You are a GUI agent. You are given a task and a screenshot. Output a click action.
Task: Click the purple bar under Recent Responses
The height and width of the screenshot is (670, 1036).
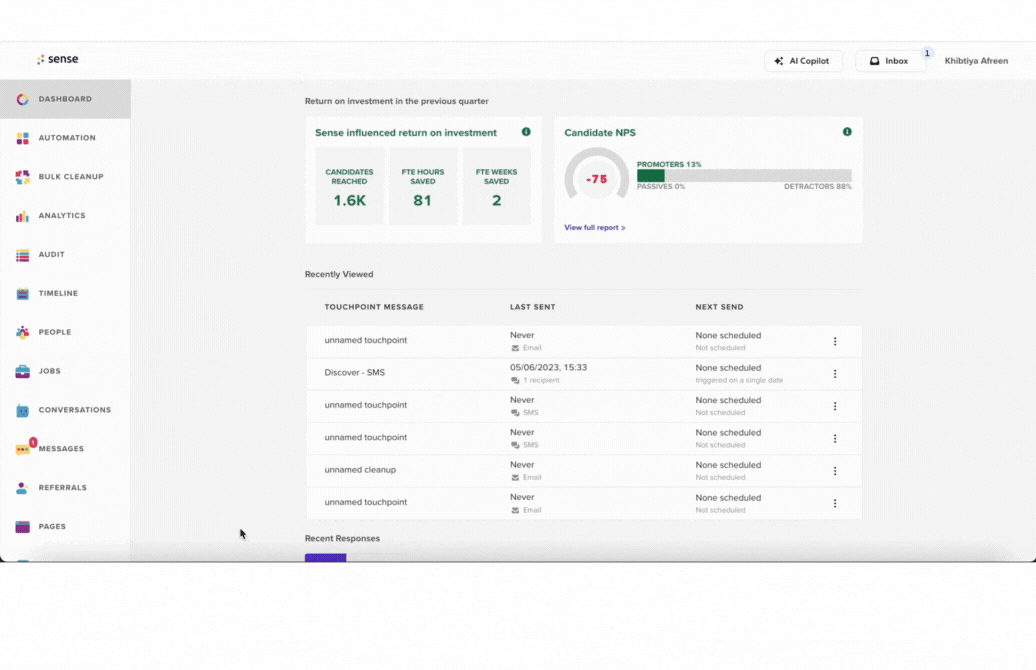coord(325,558)
